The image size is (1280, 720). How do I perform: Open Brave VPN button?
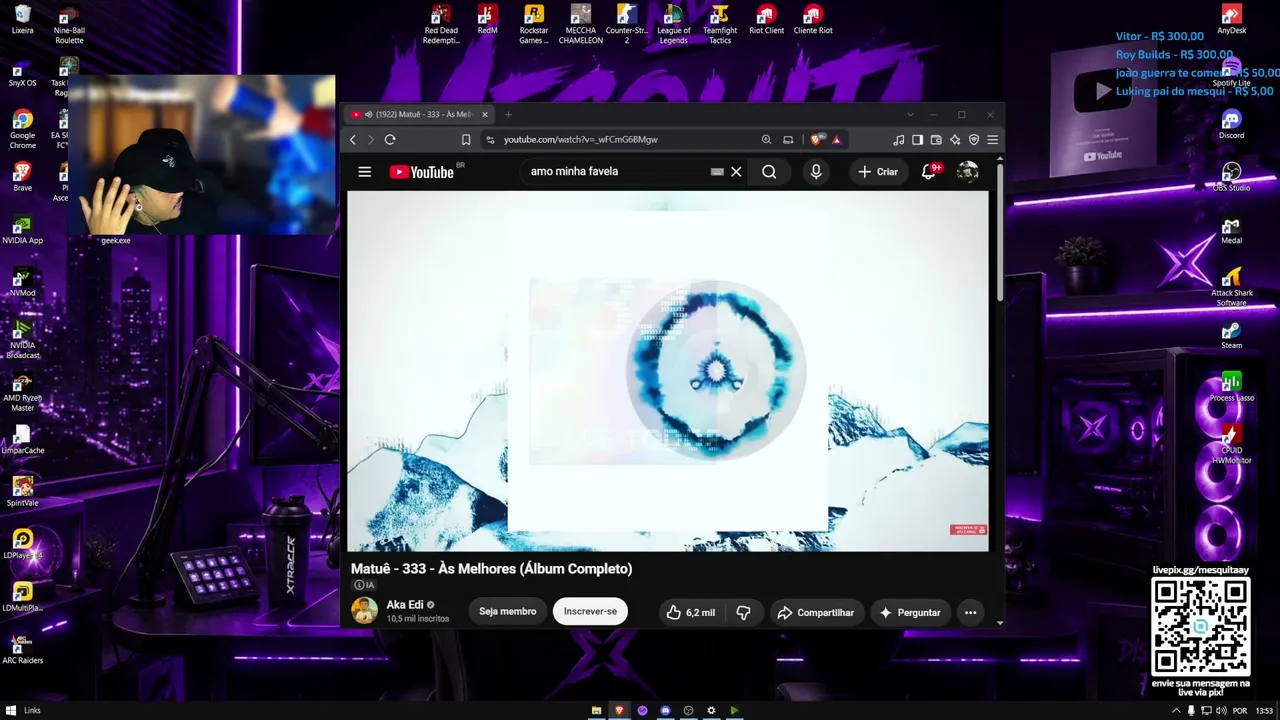click(974, 140)
